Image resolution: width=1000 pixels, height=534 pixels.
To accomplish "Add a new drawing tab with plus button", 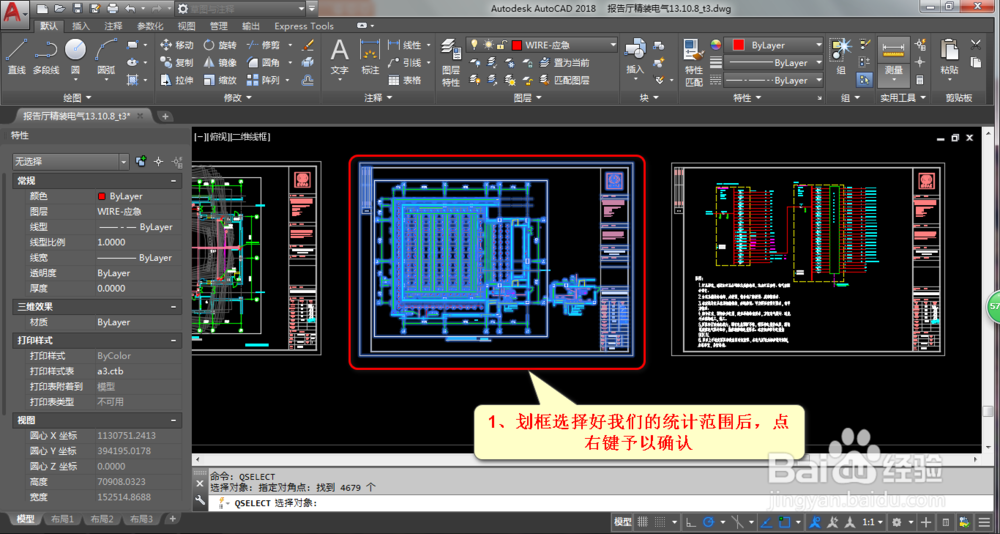I will [165, 116].
